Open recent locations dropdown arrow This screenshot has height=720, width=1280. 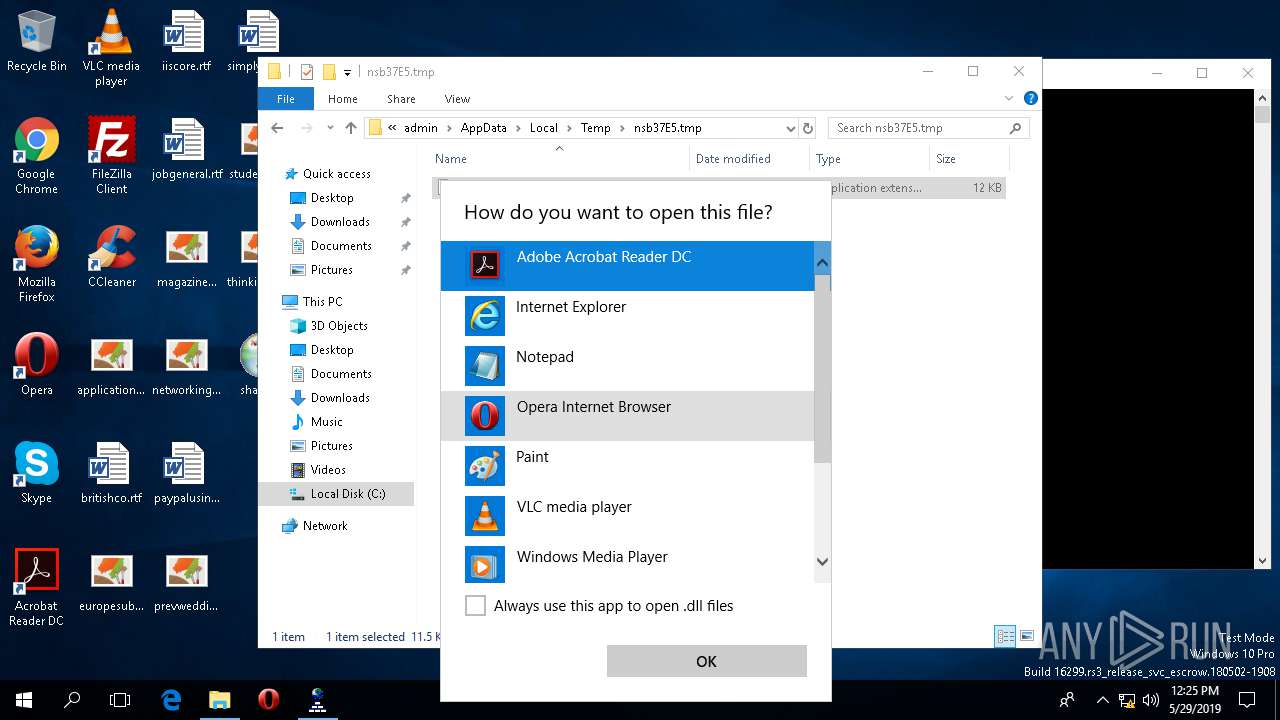[x=330, y=128]
